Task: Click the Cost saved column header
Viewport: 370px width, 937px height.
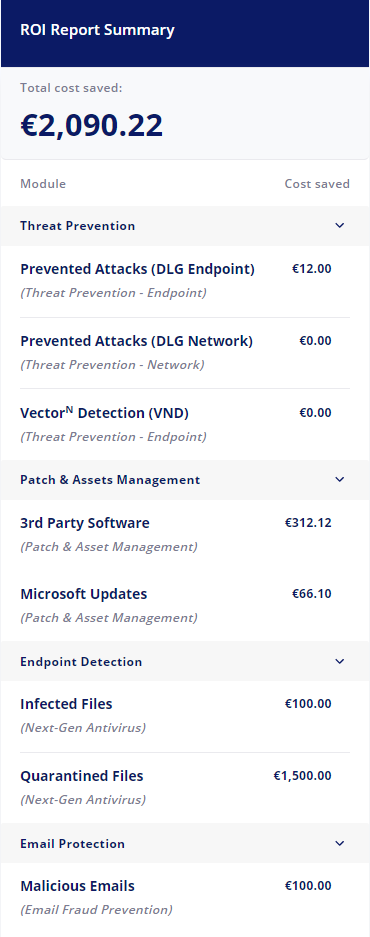Action: click(317, 183)
